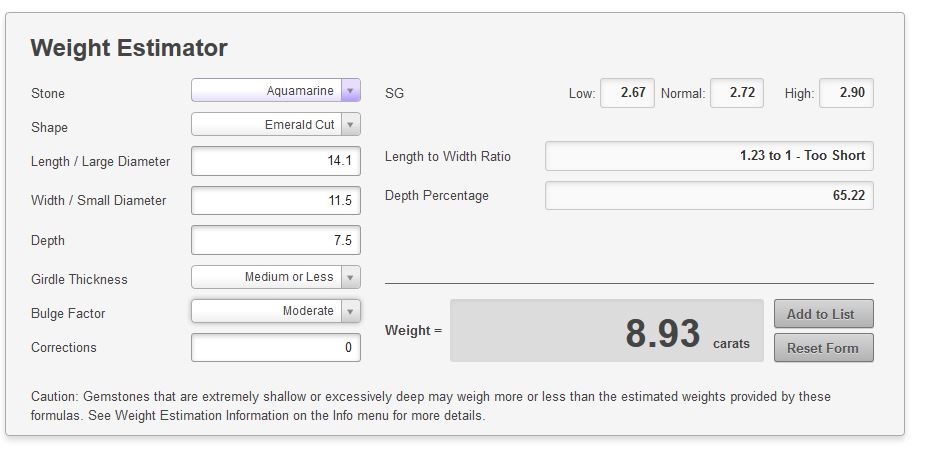Image resolution: width=932 pixels, height=449 pixels.
Task: Select the SG Low value box
Action: tap(628, 93)
